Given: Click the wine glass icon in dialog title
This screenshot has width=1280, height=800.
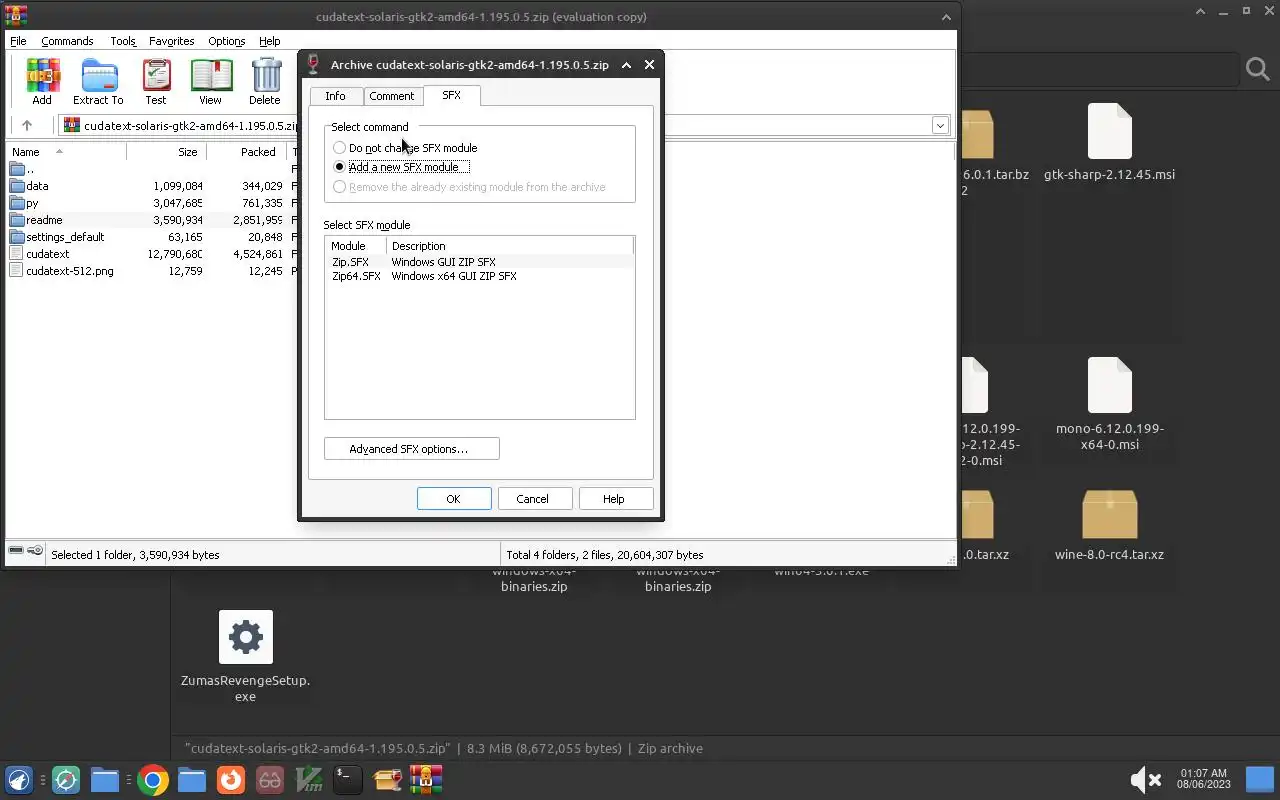Looking at the screenshot, I should (314, 64).
